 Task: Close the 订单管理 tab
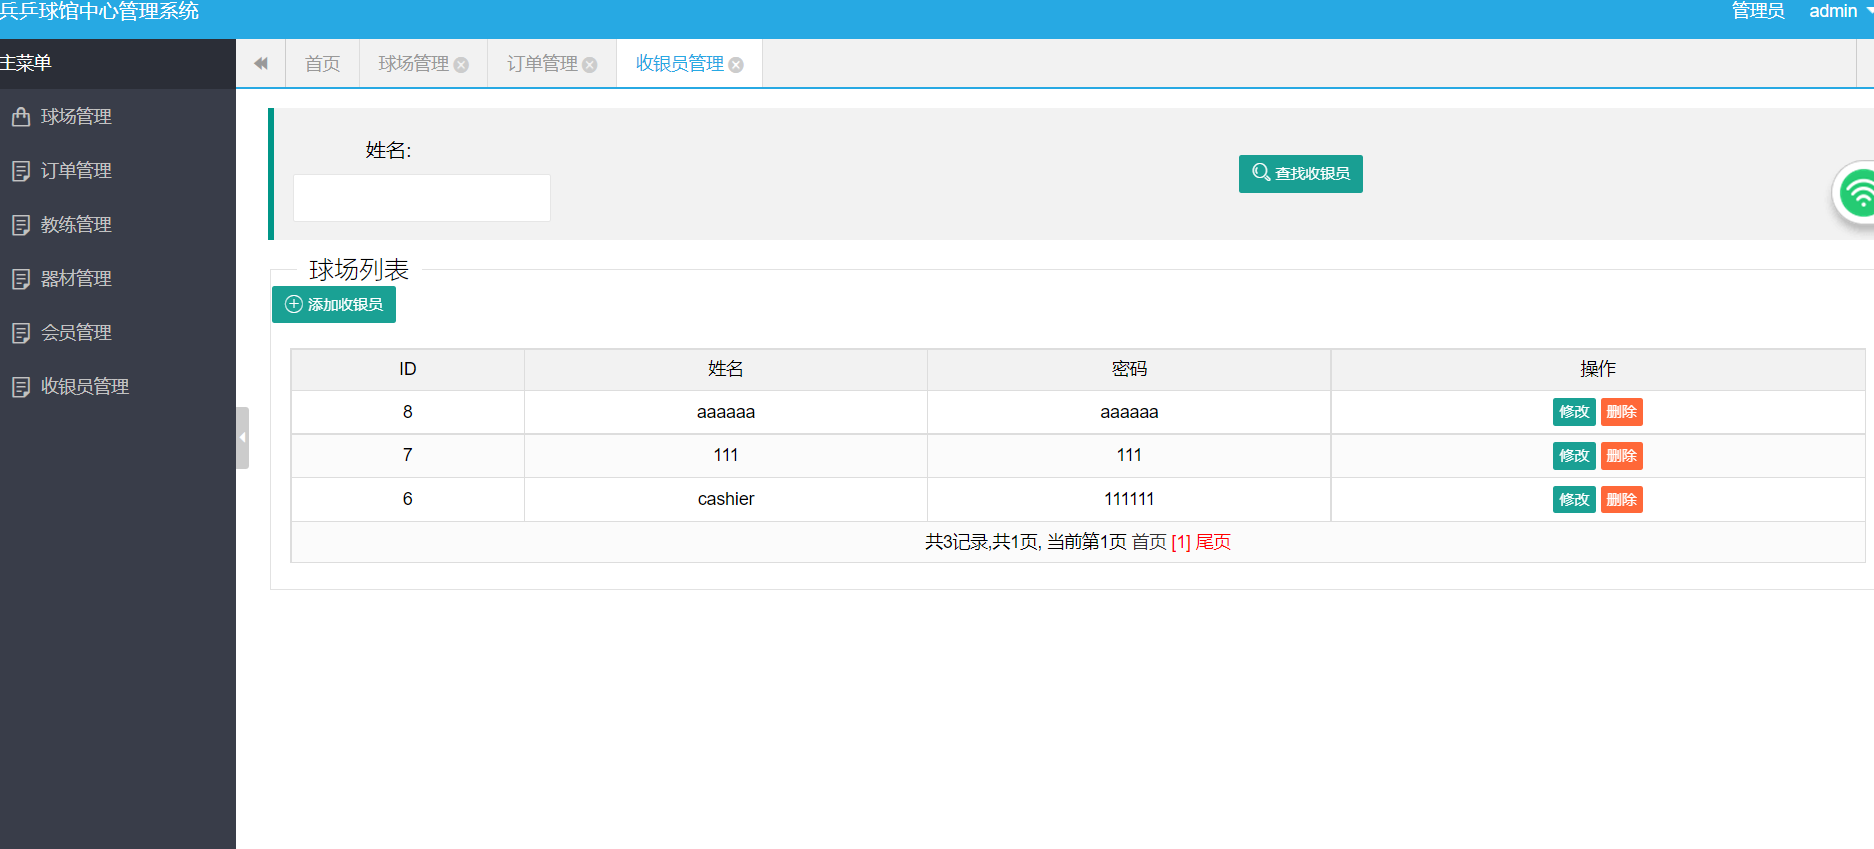[590, 65]
